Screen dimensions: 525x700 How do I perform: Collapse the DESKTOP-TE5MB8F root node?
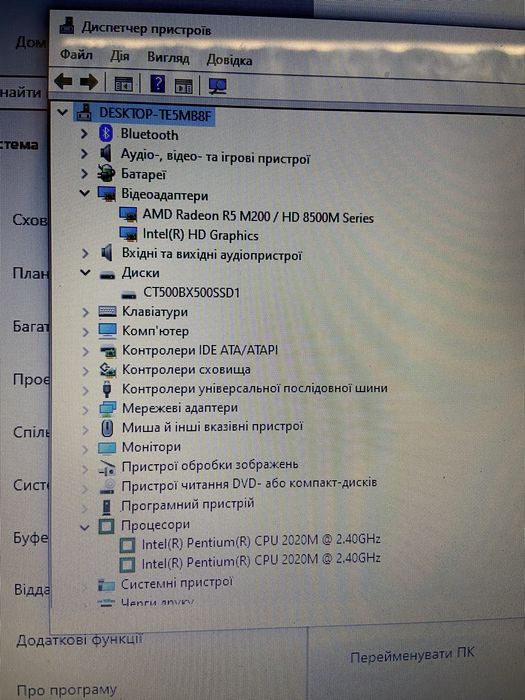click(62, 112)
